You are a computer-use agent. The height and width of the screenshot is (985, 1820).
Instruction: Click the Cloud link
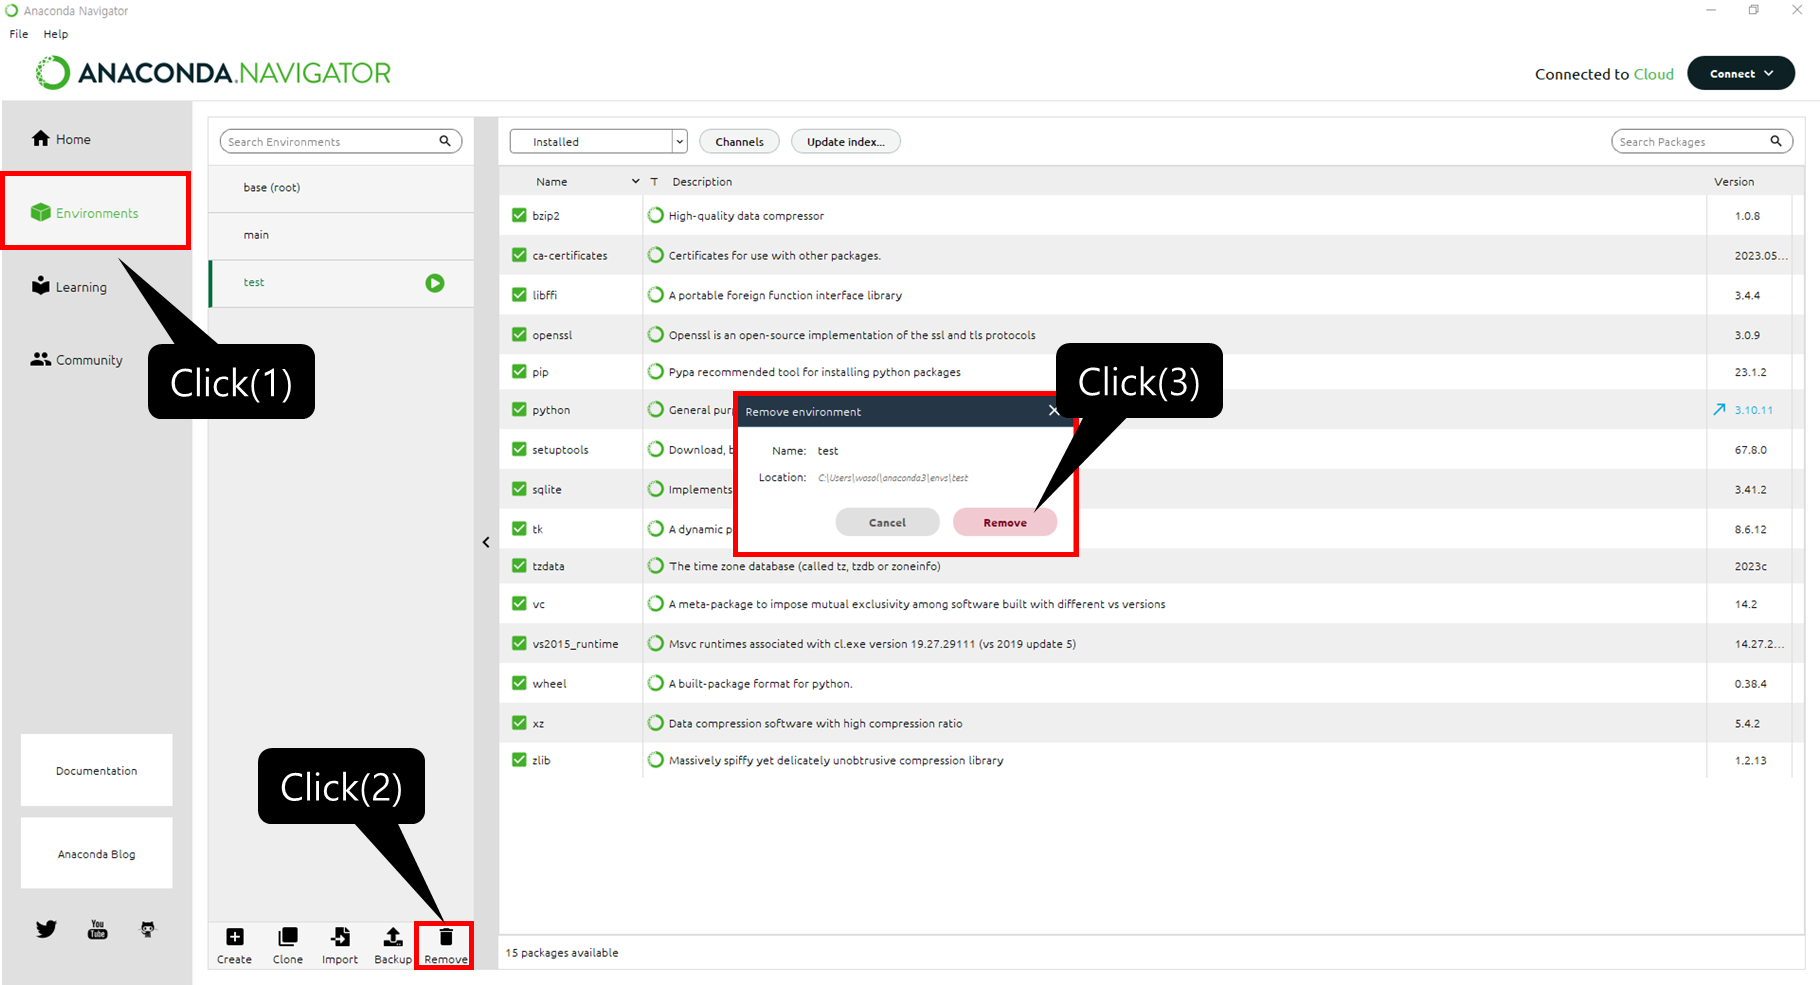[x=1654, y=74]
